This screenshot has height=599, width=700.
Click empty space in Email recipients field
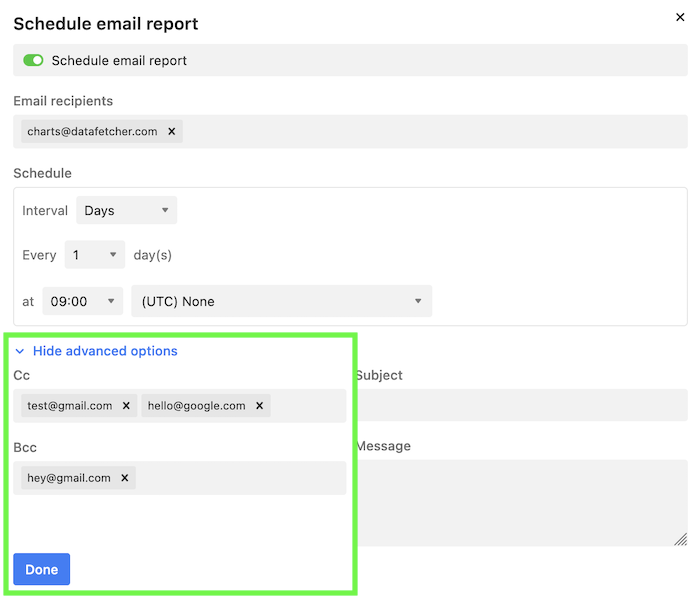click(430, 131)
